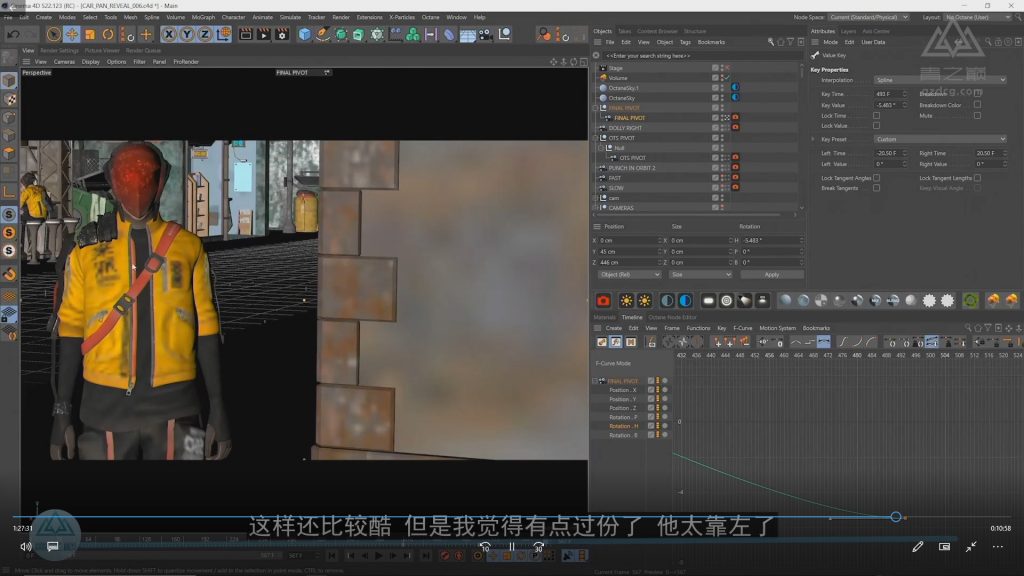Select the Rotate tool in the toolbar
This screenshot has height=576, width=1024.
pos(108,34)
